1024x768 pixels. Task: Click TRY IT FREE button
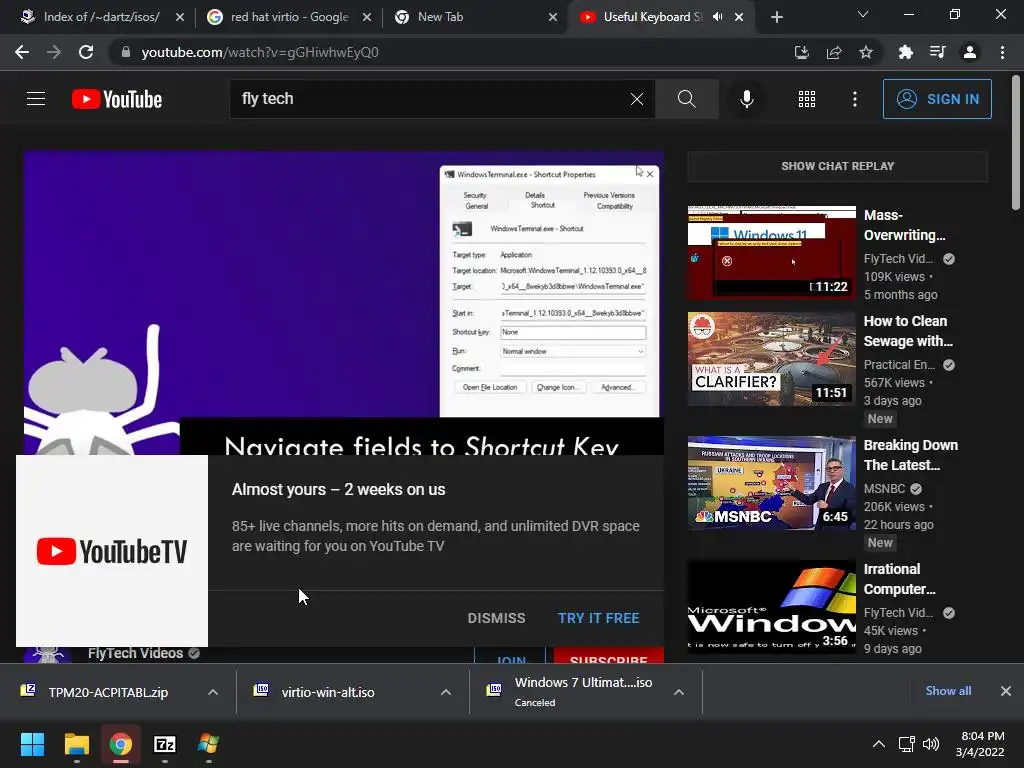[598, 618]
